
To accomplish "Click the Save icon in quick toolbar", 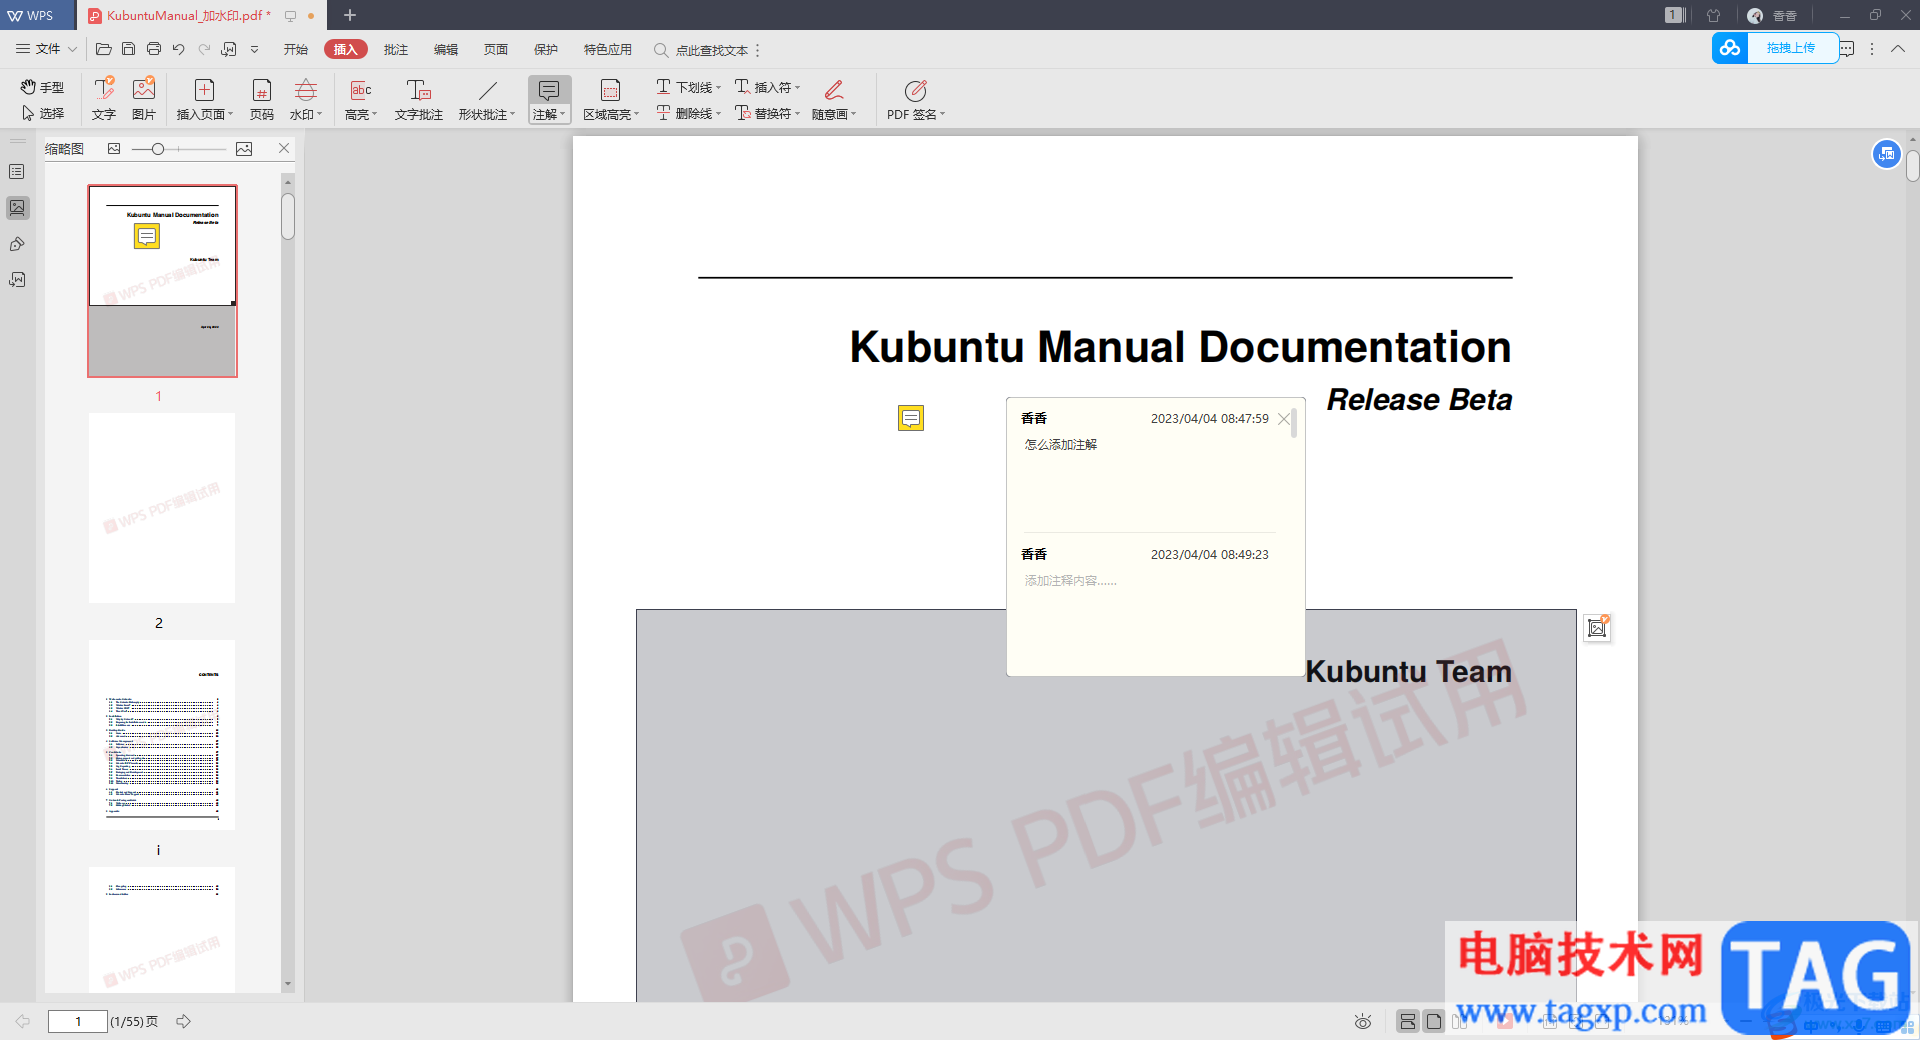I will pos(128,49).
